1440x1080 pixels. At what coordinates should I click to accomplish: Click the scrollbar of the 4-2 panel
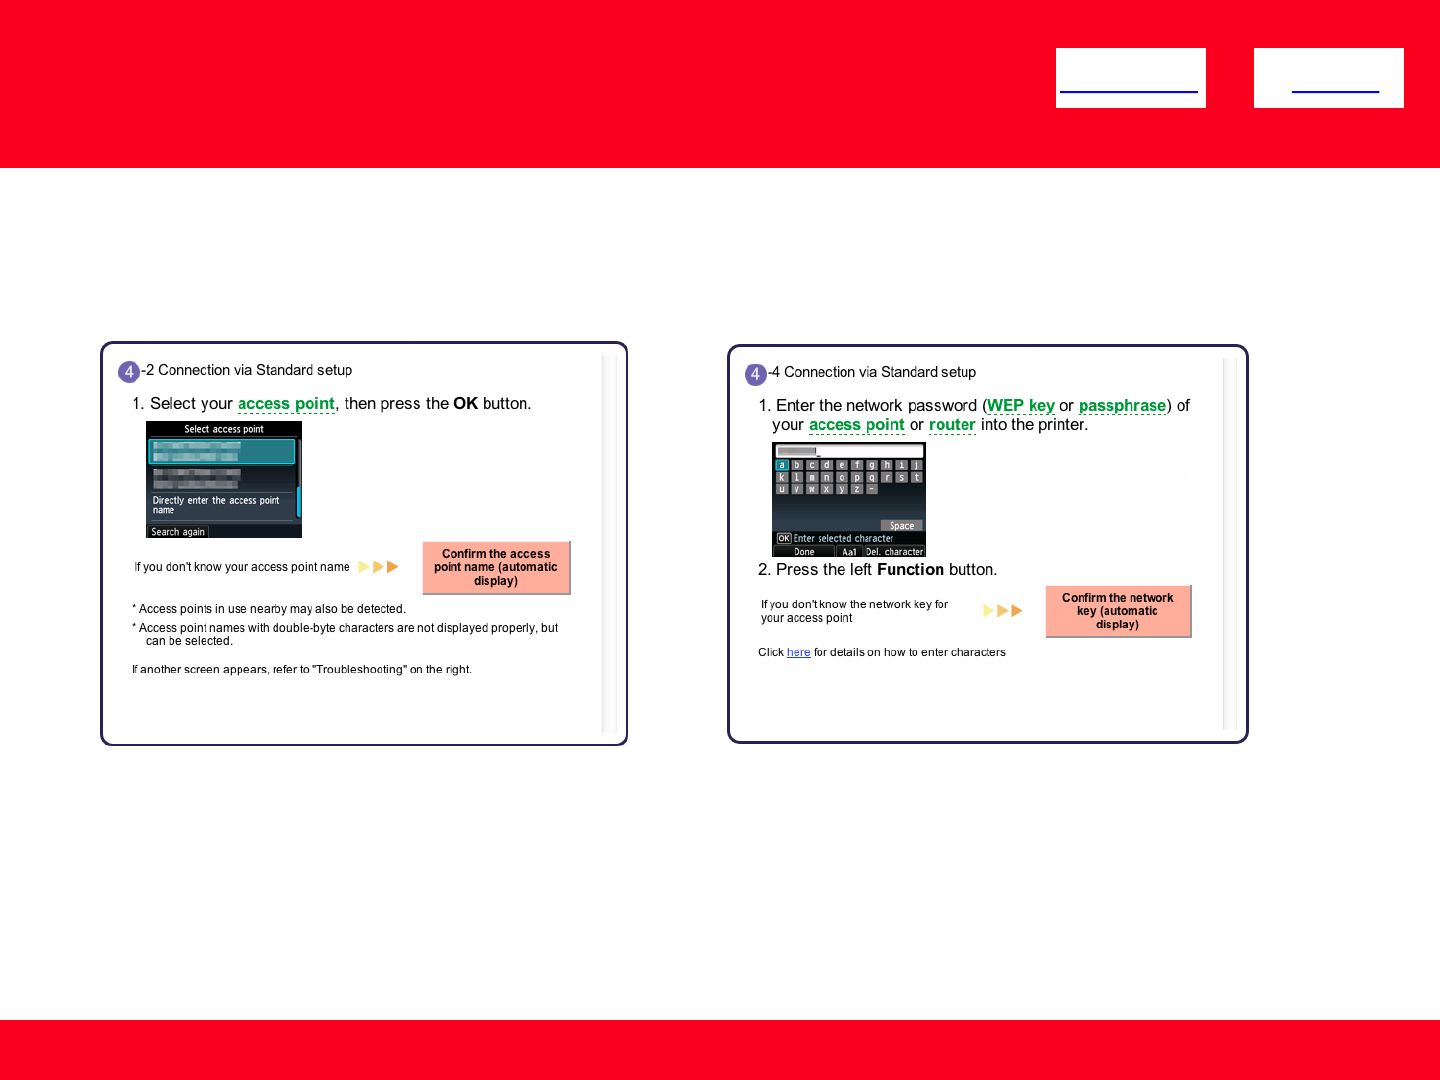pyautogui.click(x=609, y=544)
